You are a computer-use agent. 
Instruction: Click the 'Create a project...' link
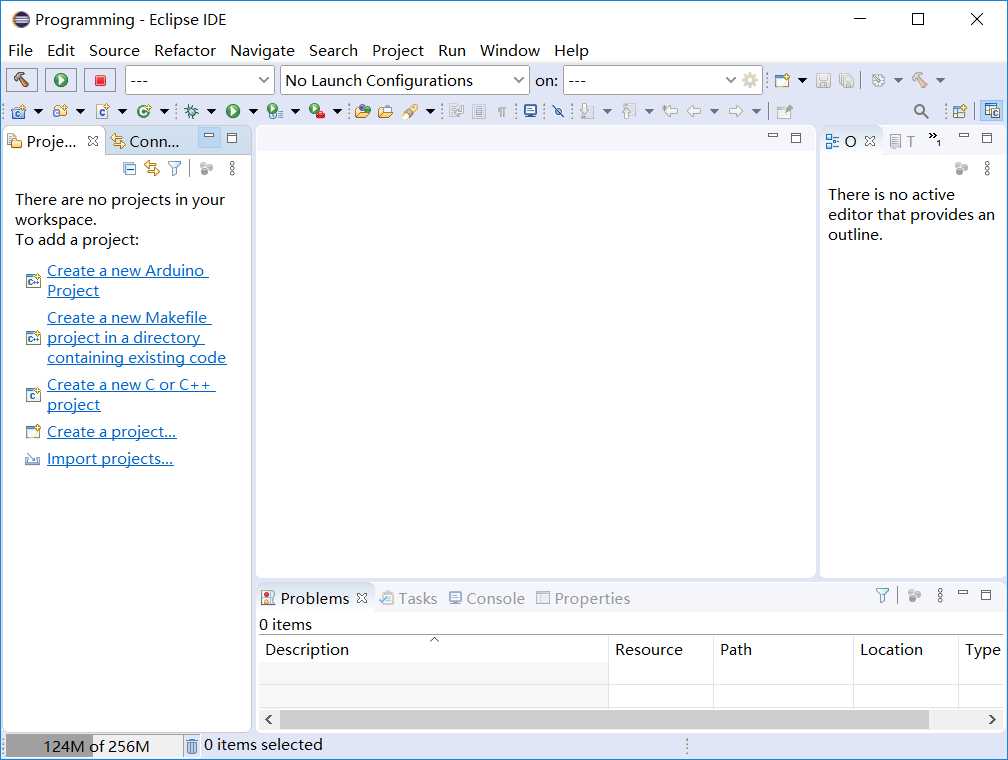coord(111,431)
